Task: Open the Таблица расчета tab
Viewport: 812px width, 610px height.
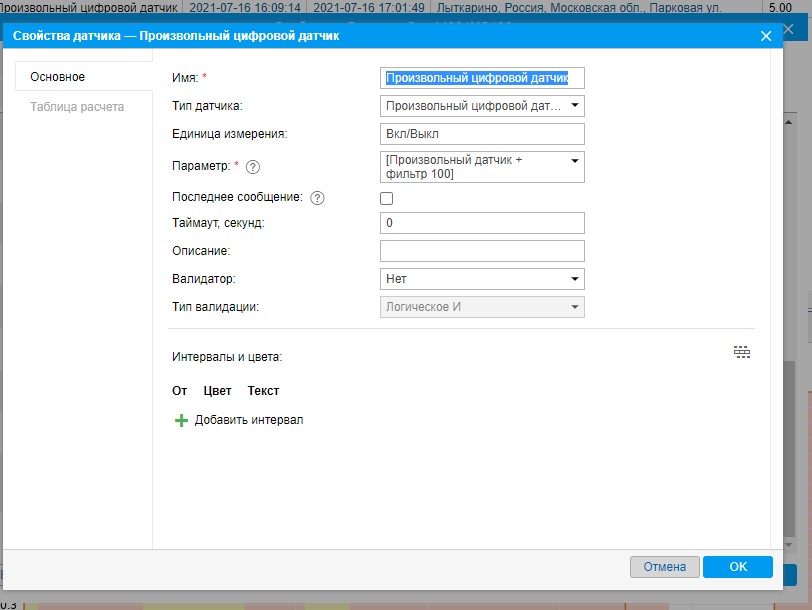Action: (x=77, y=107)
